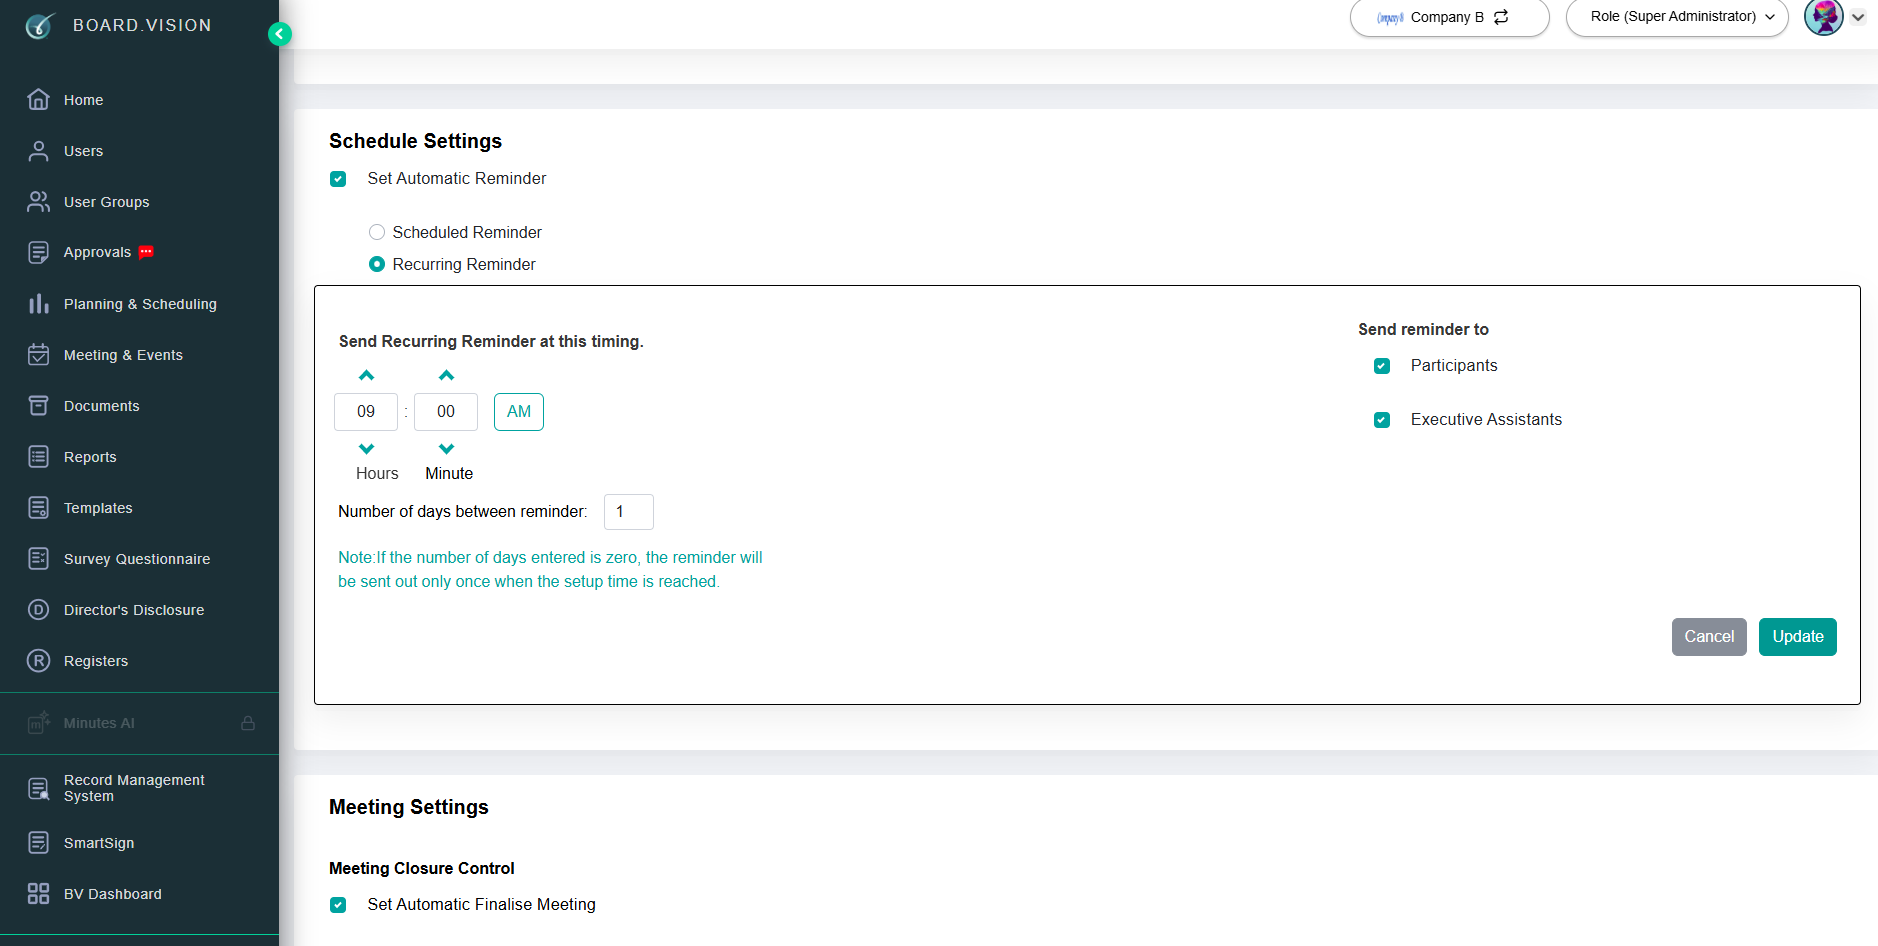This screenshot has width=1878, height=946.
Task: Expand the profile avatar dropdown arrow
Action: [x=1858, y=17]
